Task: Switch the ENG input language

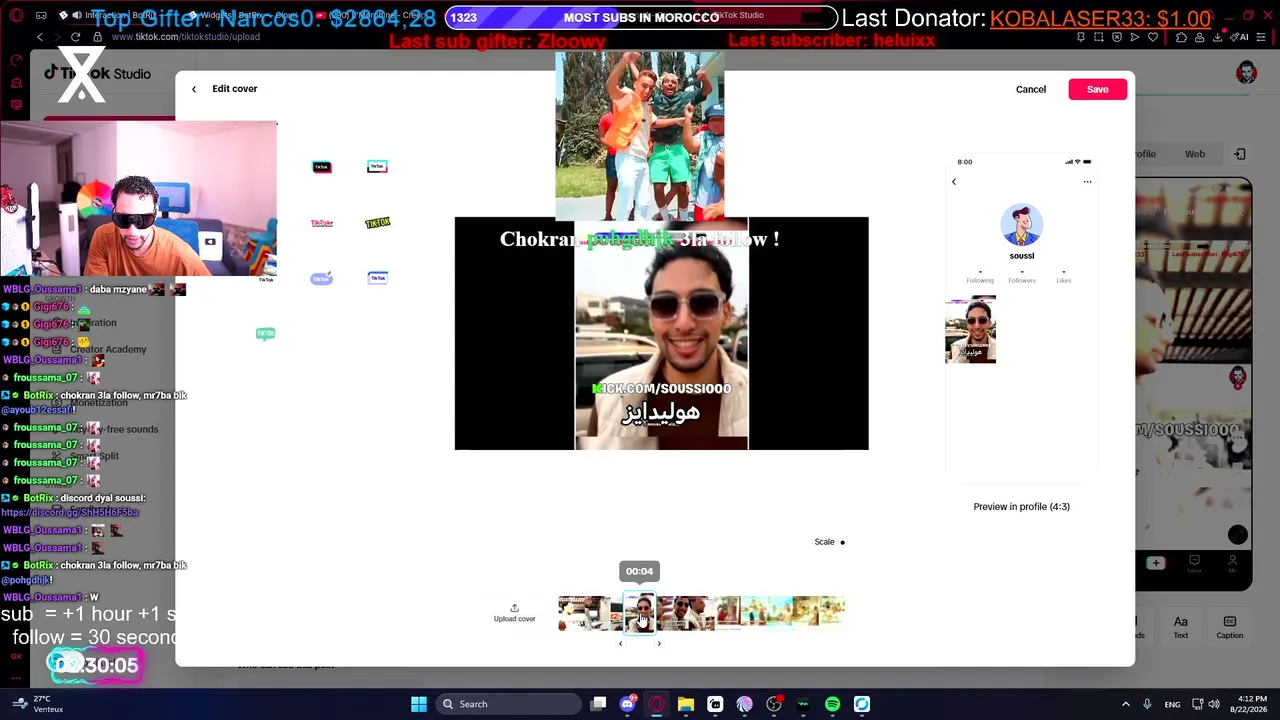Action: 1172,704
